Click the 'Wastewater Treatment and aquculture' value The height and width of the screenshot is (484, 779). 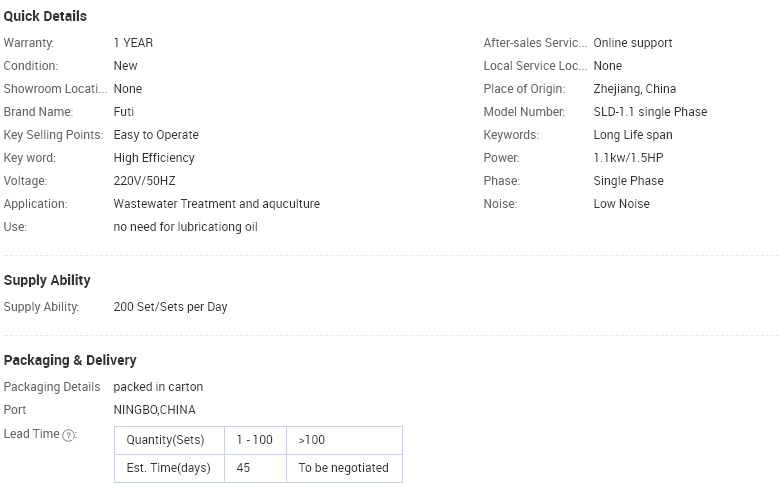click(217, 204)
